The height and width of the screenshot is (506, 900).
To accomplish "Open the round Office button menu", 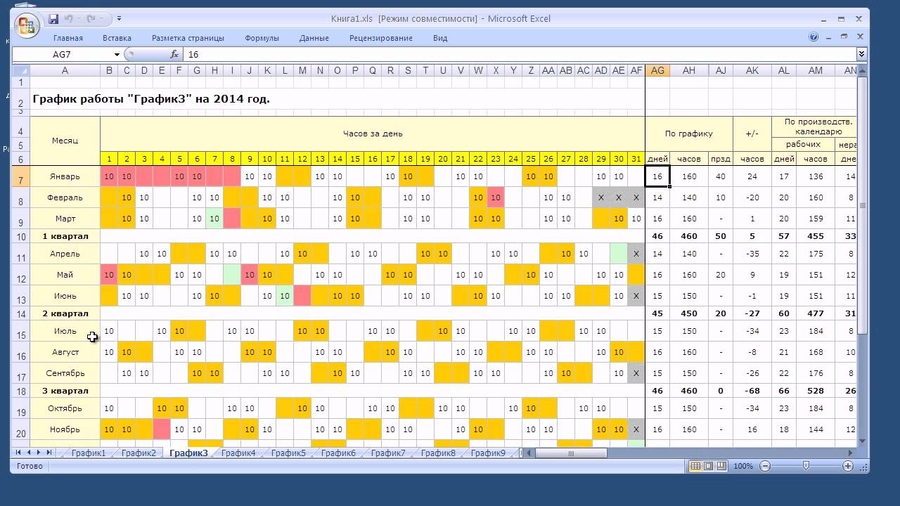I will click(25, 24).
